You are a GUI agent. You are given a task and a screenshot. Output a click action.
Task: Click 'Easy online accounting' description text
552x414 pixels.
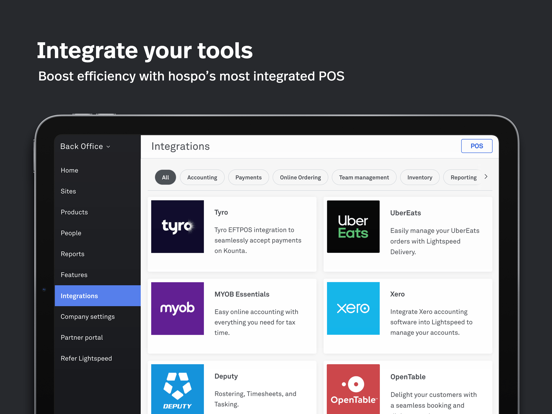click(256, 322)
